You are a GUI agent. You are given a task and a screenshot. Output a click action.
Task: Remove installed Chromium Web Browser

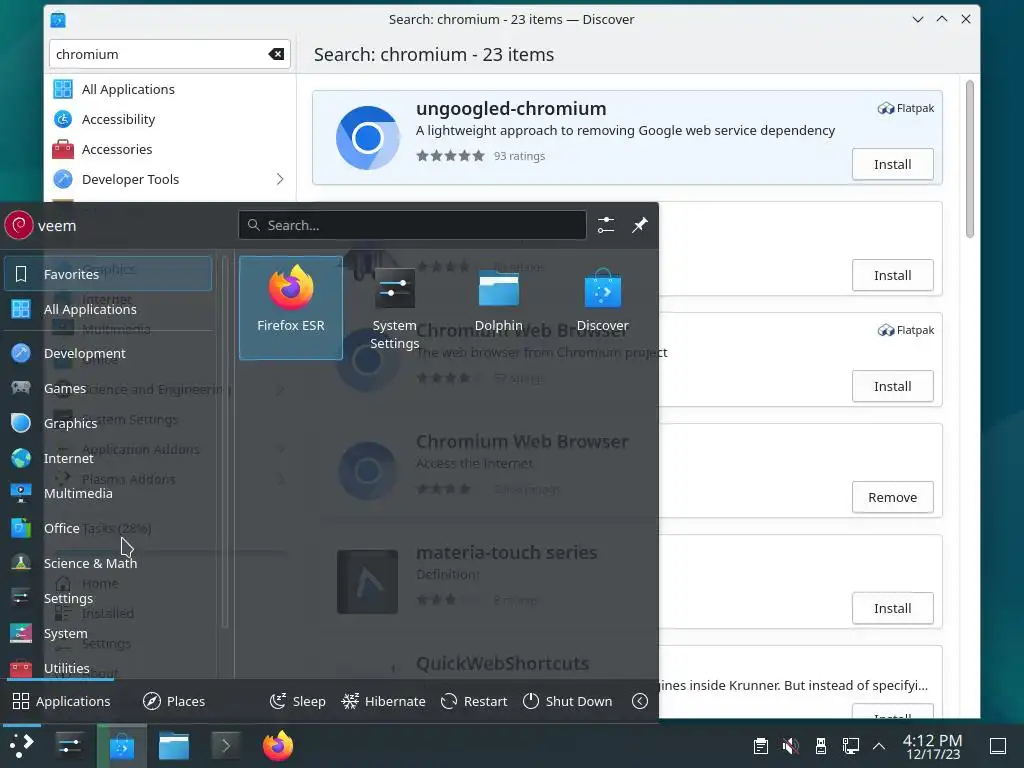pyautogui.click(x=892, y=498)
